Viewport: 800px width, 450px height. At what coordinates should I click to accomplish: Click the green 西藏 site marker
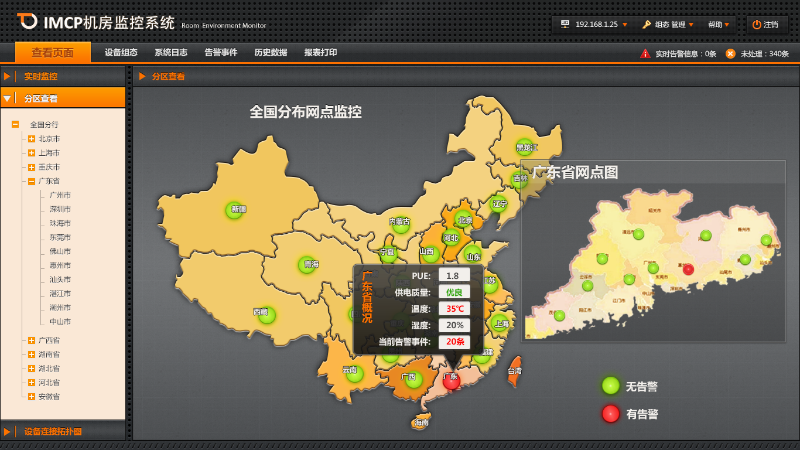266,314
